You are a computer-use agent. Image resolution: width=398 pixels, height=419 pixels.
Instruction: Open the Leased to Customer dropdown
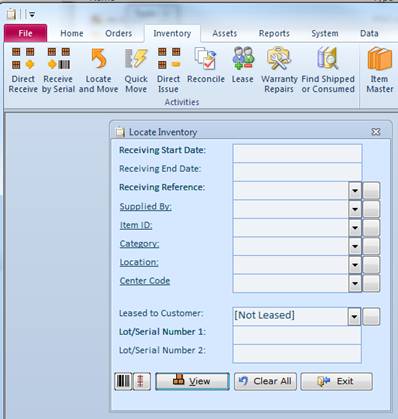point(354,316)
